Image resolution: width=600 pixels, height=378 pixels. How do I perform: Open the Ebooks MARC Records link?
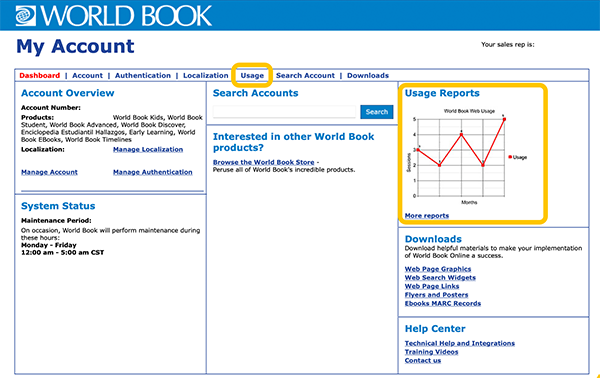tap(443, 303)
